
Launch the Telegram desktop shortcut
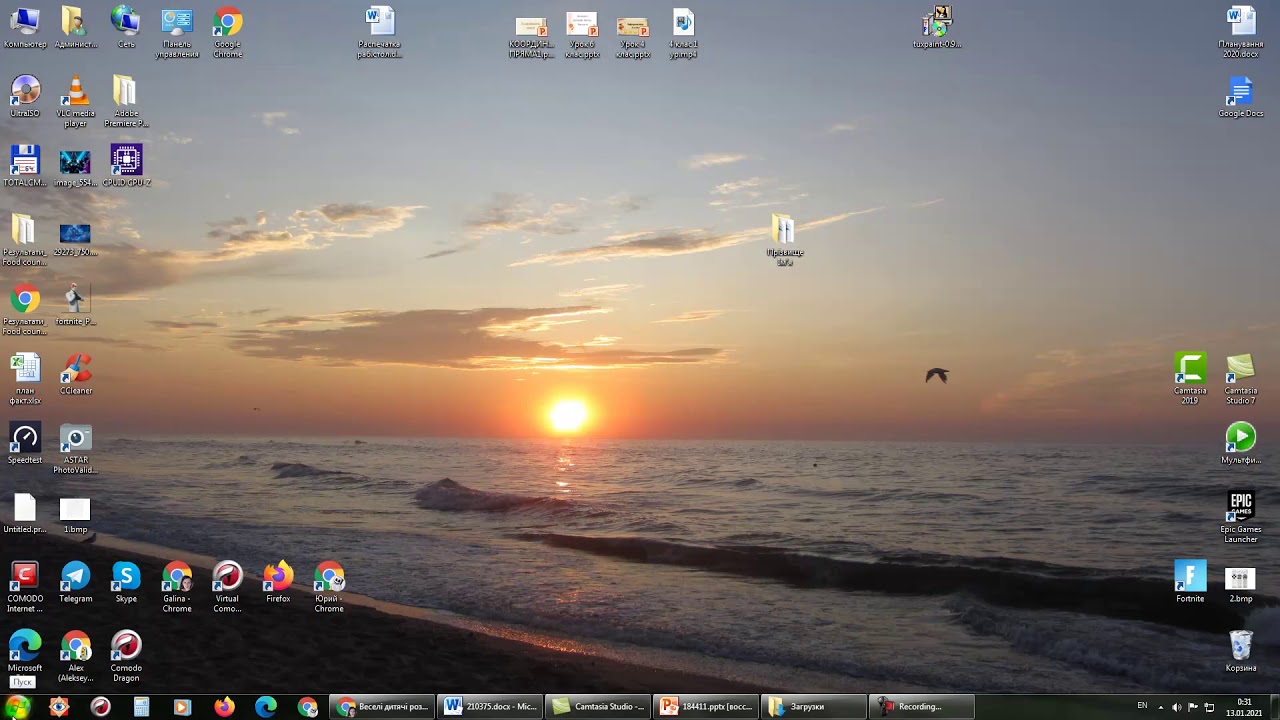[x=75, y=582]
